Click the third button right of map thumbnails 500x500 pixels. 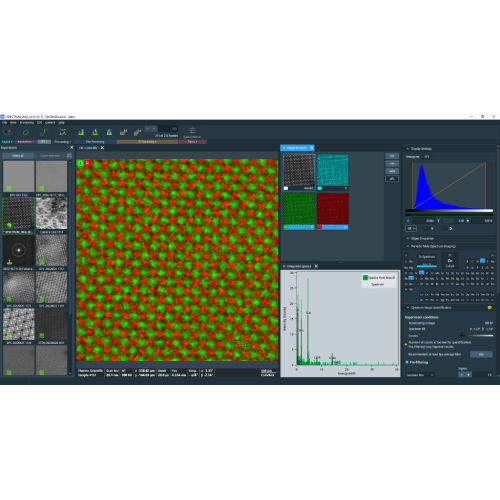pos(392,171)
